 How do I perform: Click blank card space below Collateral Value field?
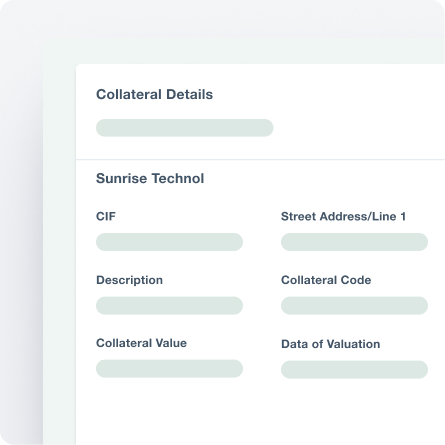click(x=169, y=410)
